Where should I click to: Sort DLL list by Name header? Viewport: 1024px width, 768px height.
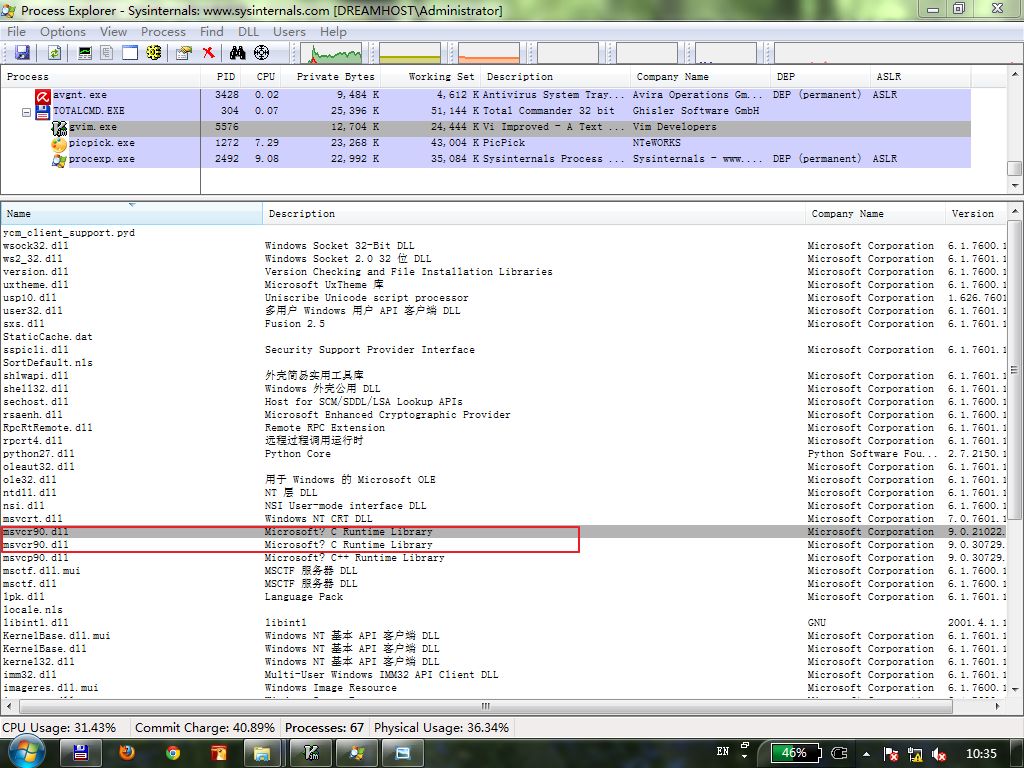coord(131,214)
